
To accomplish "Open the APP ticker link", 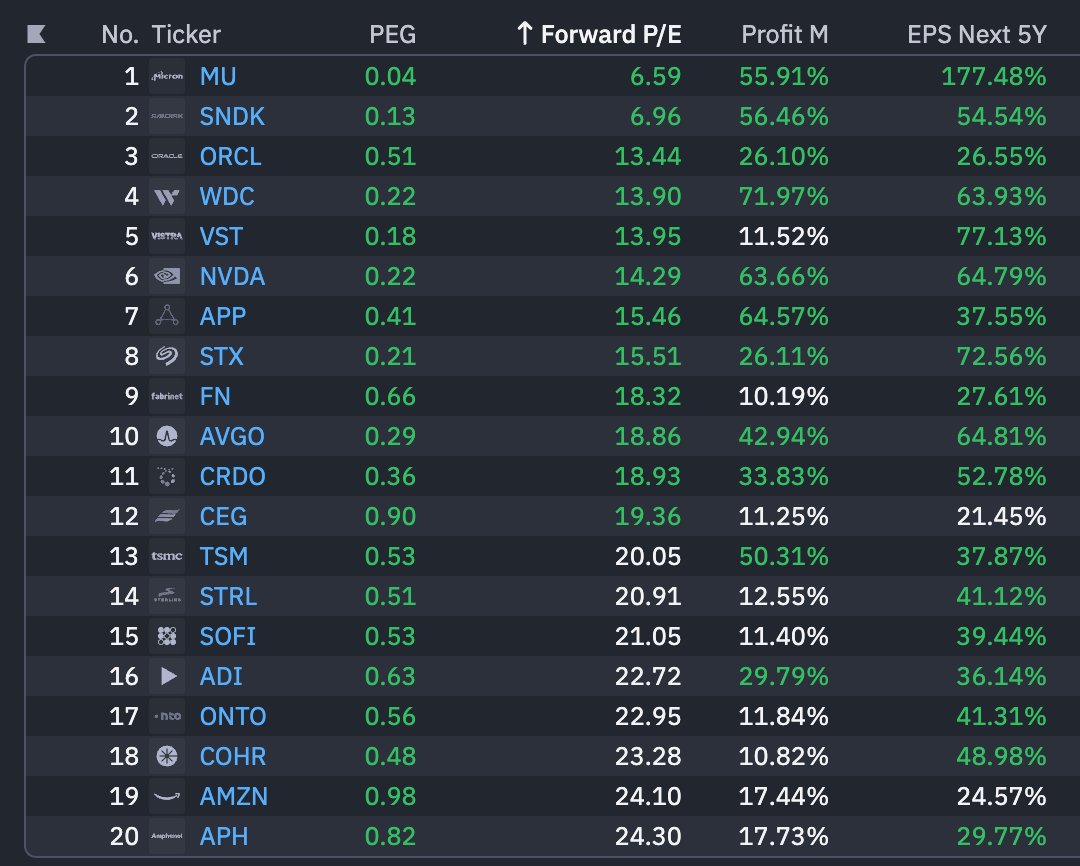I will (222, 316).
